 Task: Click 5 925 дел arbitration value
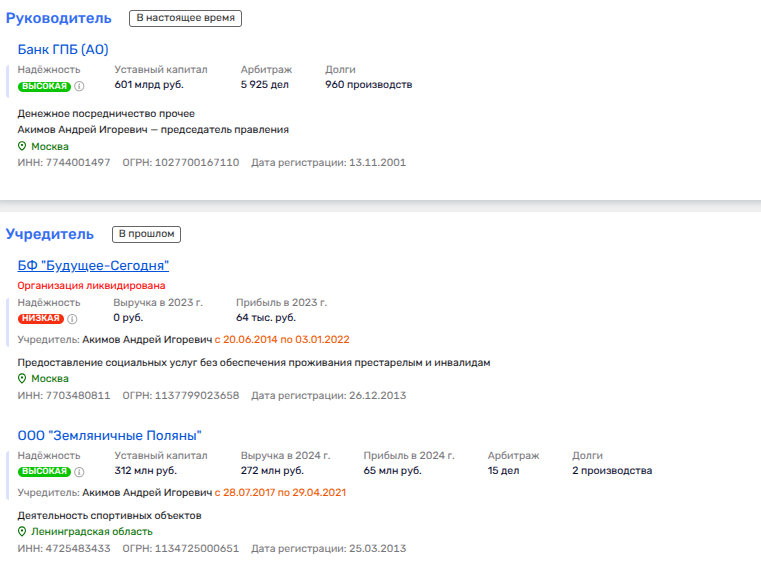tap(264, 85)
